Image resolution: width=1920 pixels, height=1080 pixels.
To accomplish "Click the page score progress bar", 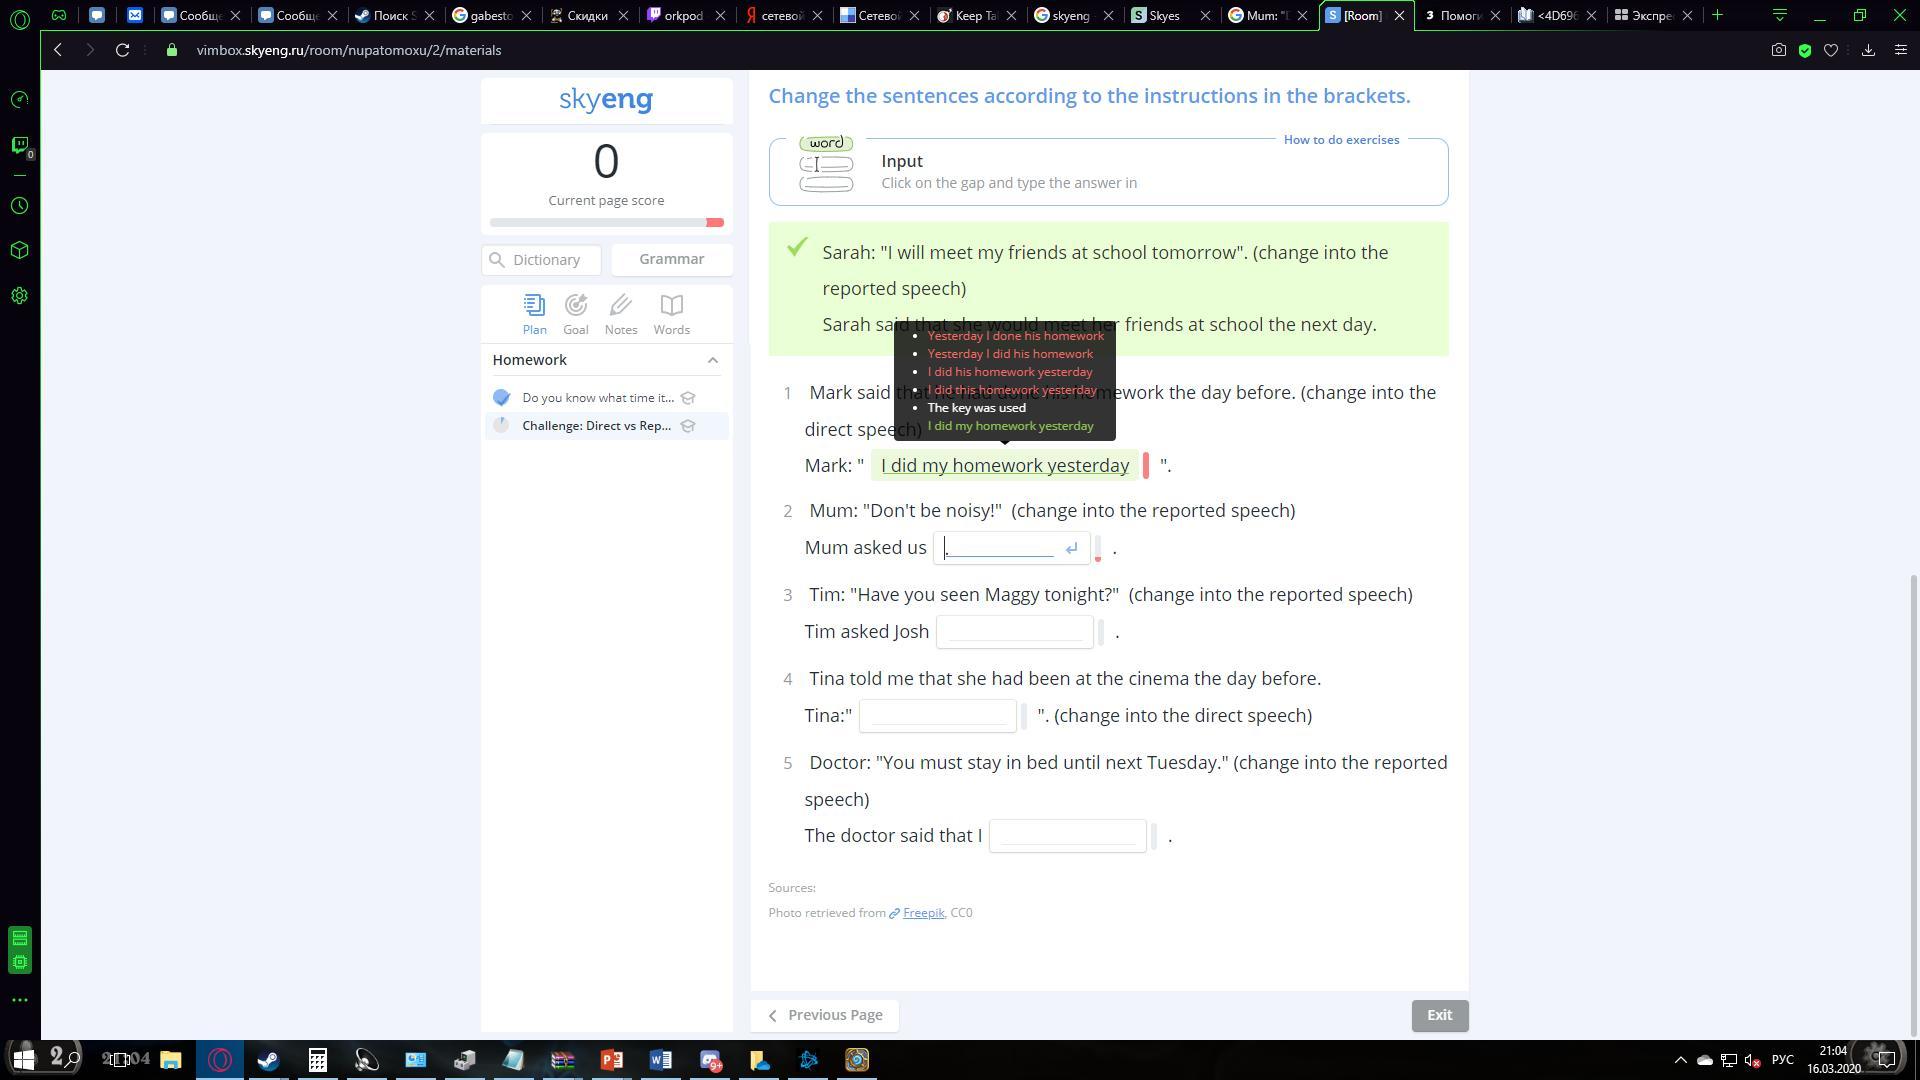I will 606,222.
